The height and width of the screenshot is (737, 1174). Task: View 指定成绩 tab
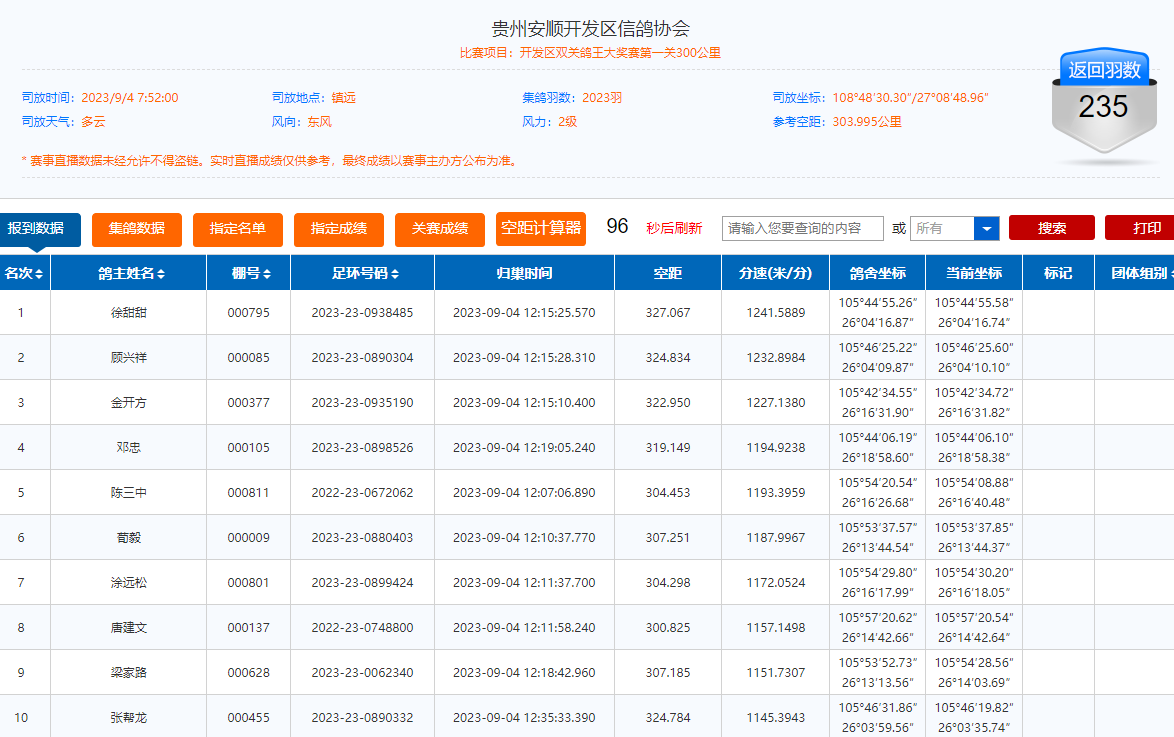(338, 229)
